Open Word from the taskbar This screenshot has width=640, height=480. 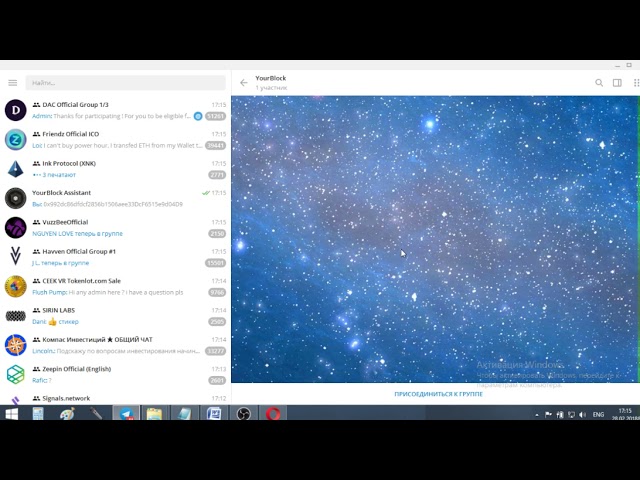(214, 413)
